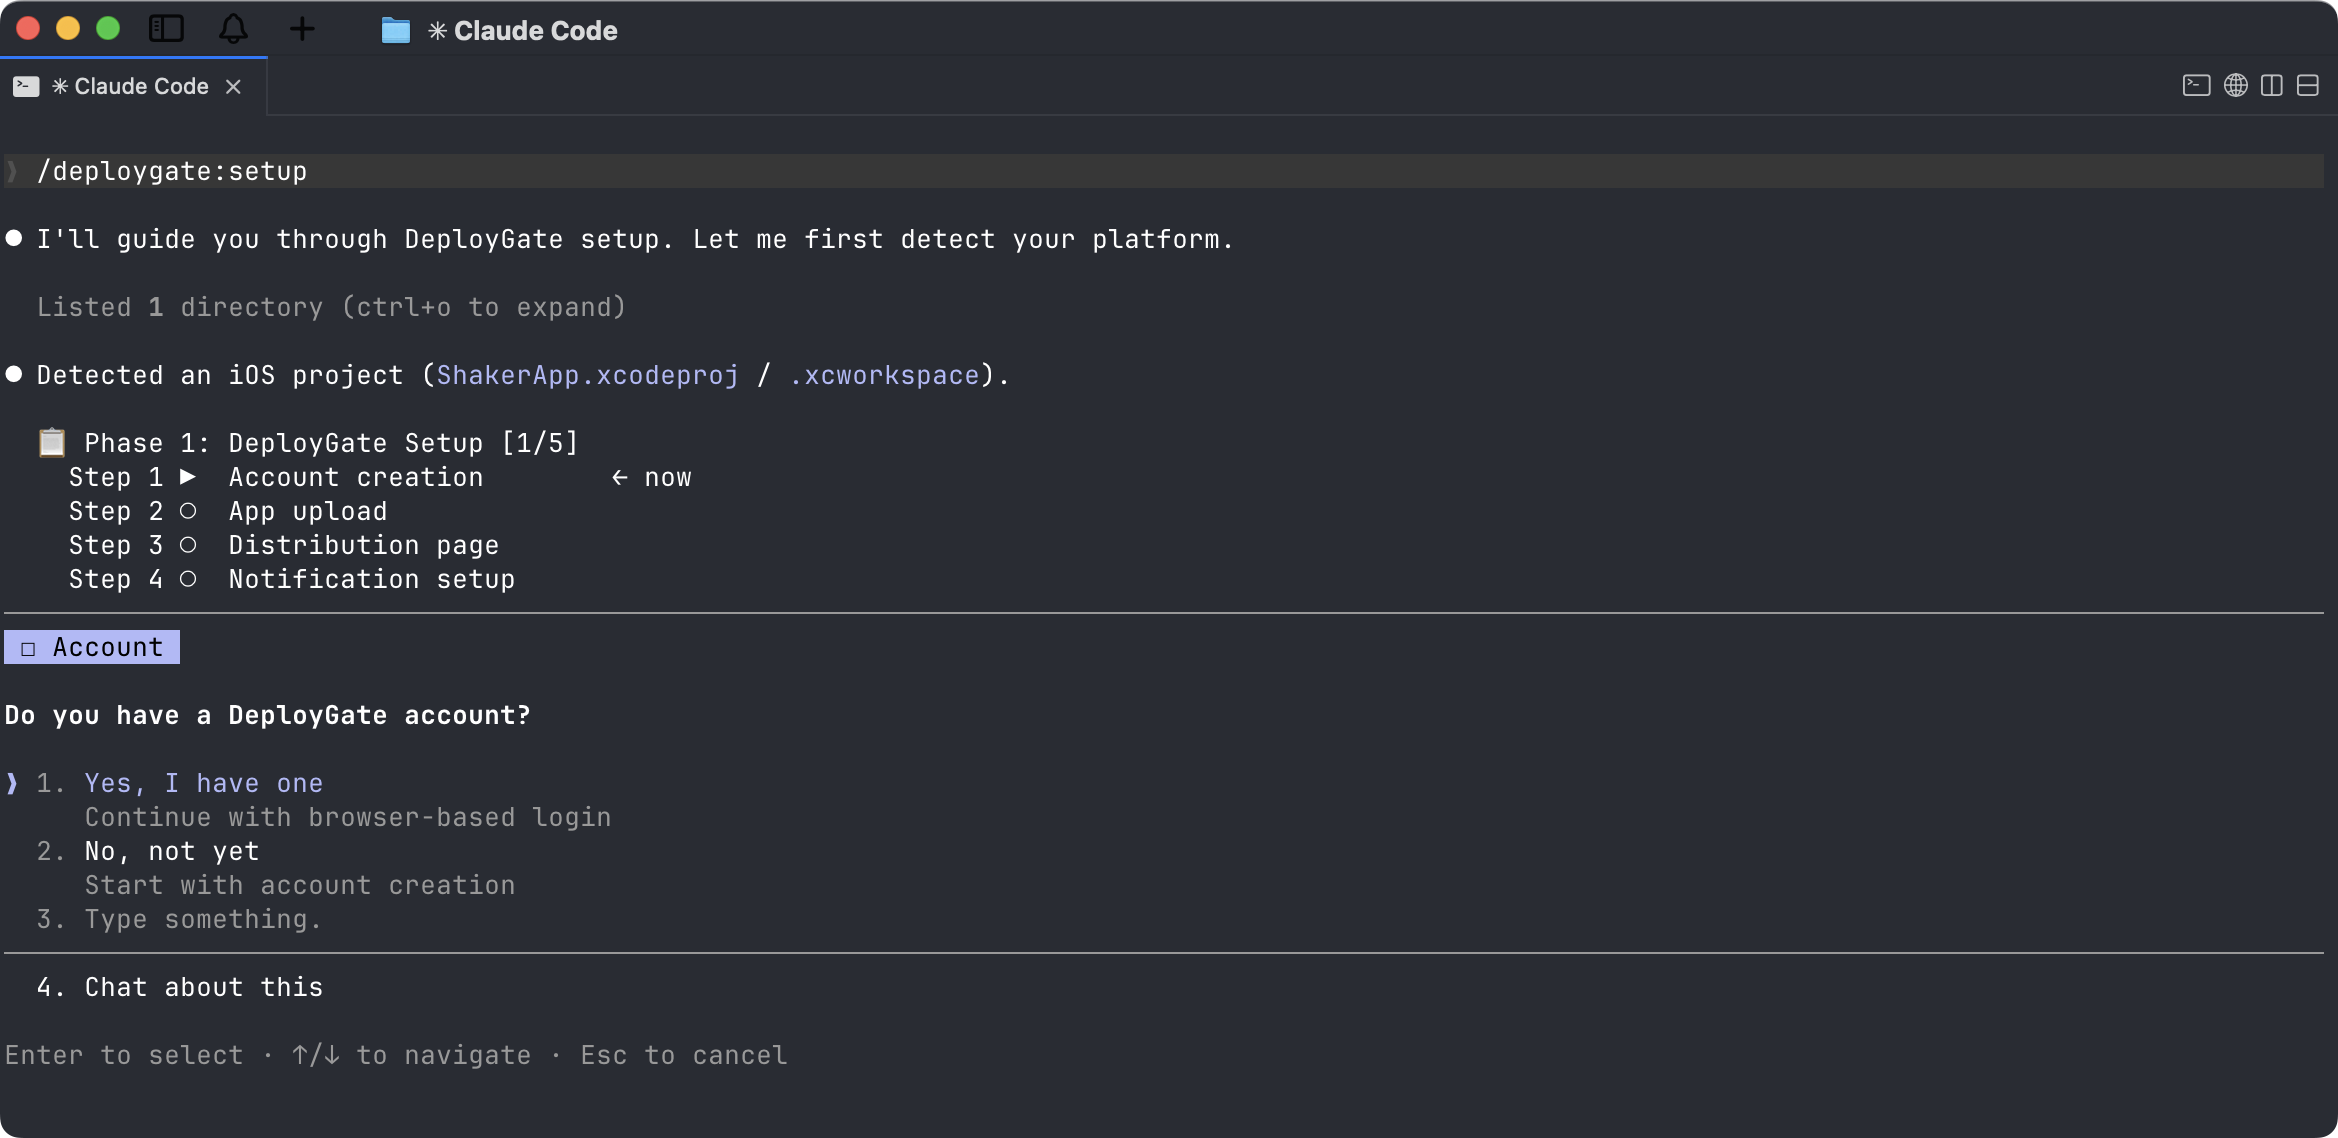Click the 'Enter to select' hint
2338x1138 pixels.
tap(124, 1055)
